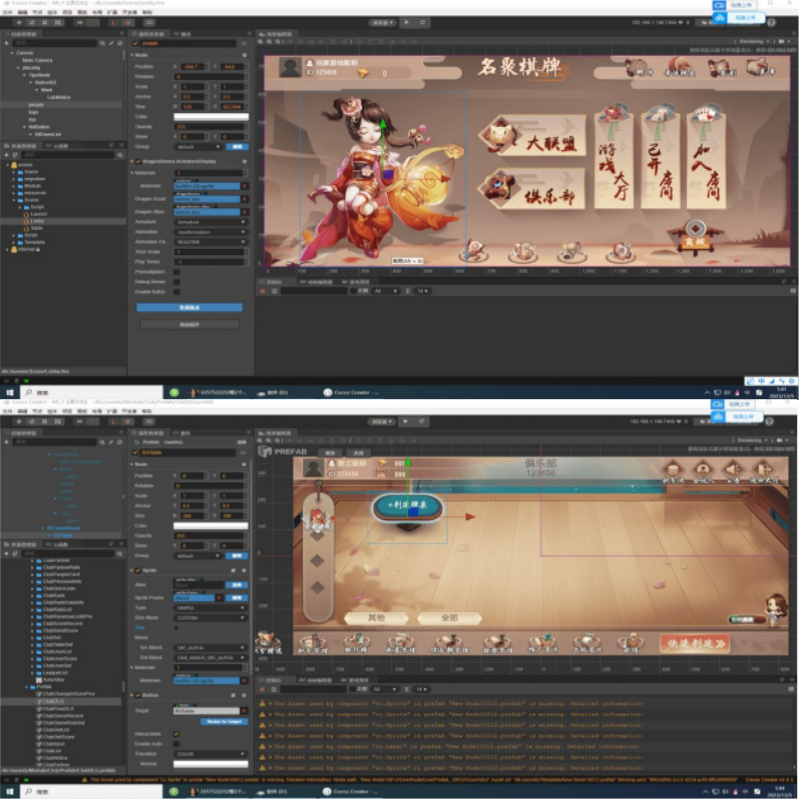Click Cocos Creator taskbar item below Lobby window
Screen dimensions: 800x800
coord(352,392)
